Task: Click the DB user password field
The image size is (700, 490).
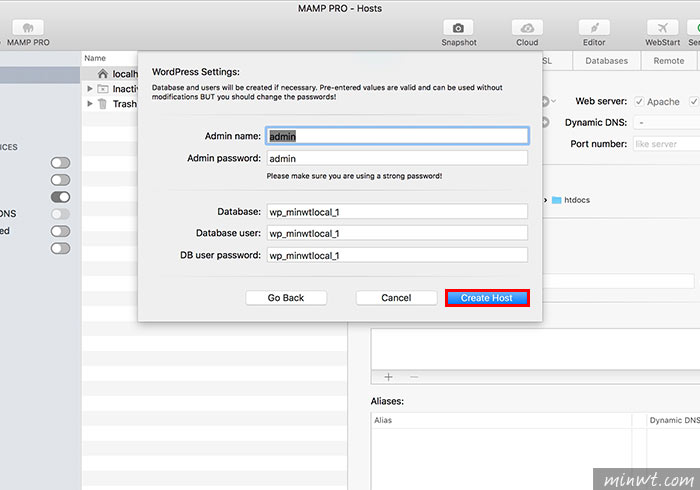Action: click(x=397, y=255)
